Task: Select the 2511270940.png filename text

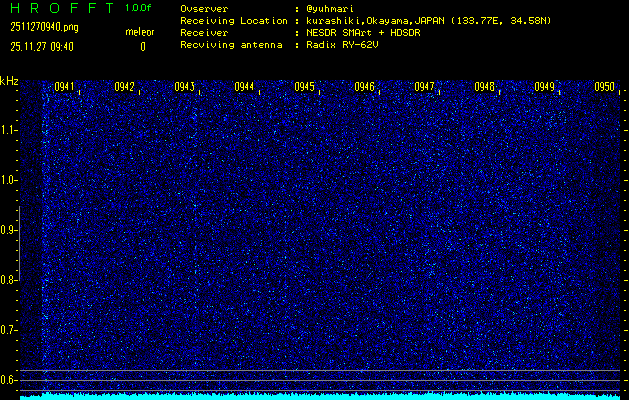Action: click(44, 27)
